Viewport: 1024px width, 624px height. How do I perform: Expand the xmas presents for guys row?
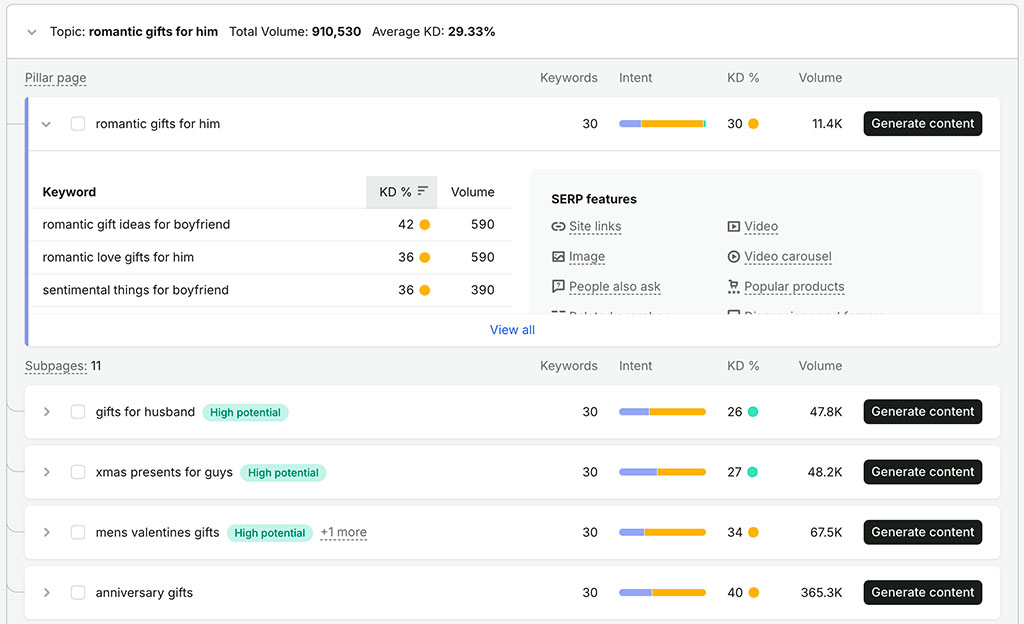[46, 472]
